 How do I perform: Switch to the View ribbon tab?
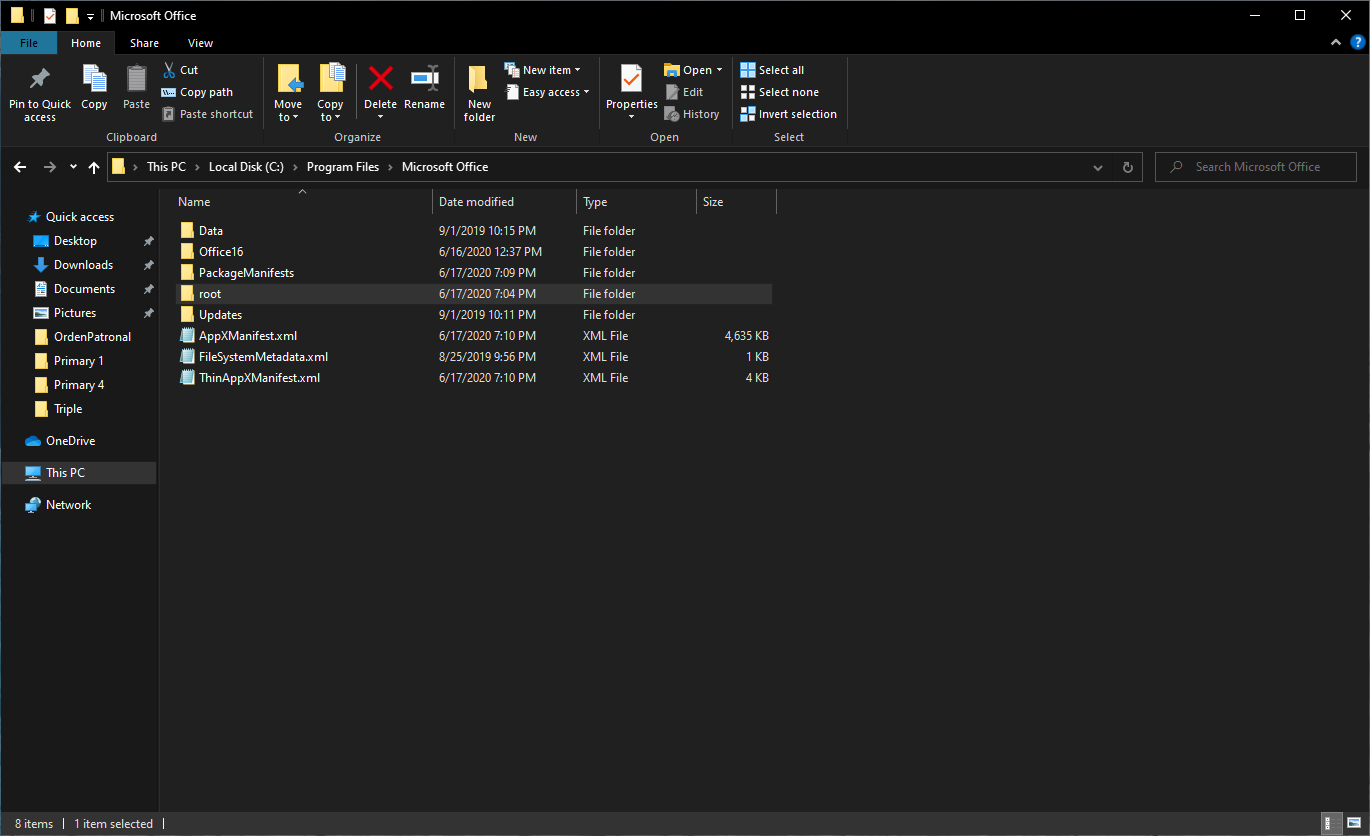coord(200,43)
